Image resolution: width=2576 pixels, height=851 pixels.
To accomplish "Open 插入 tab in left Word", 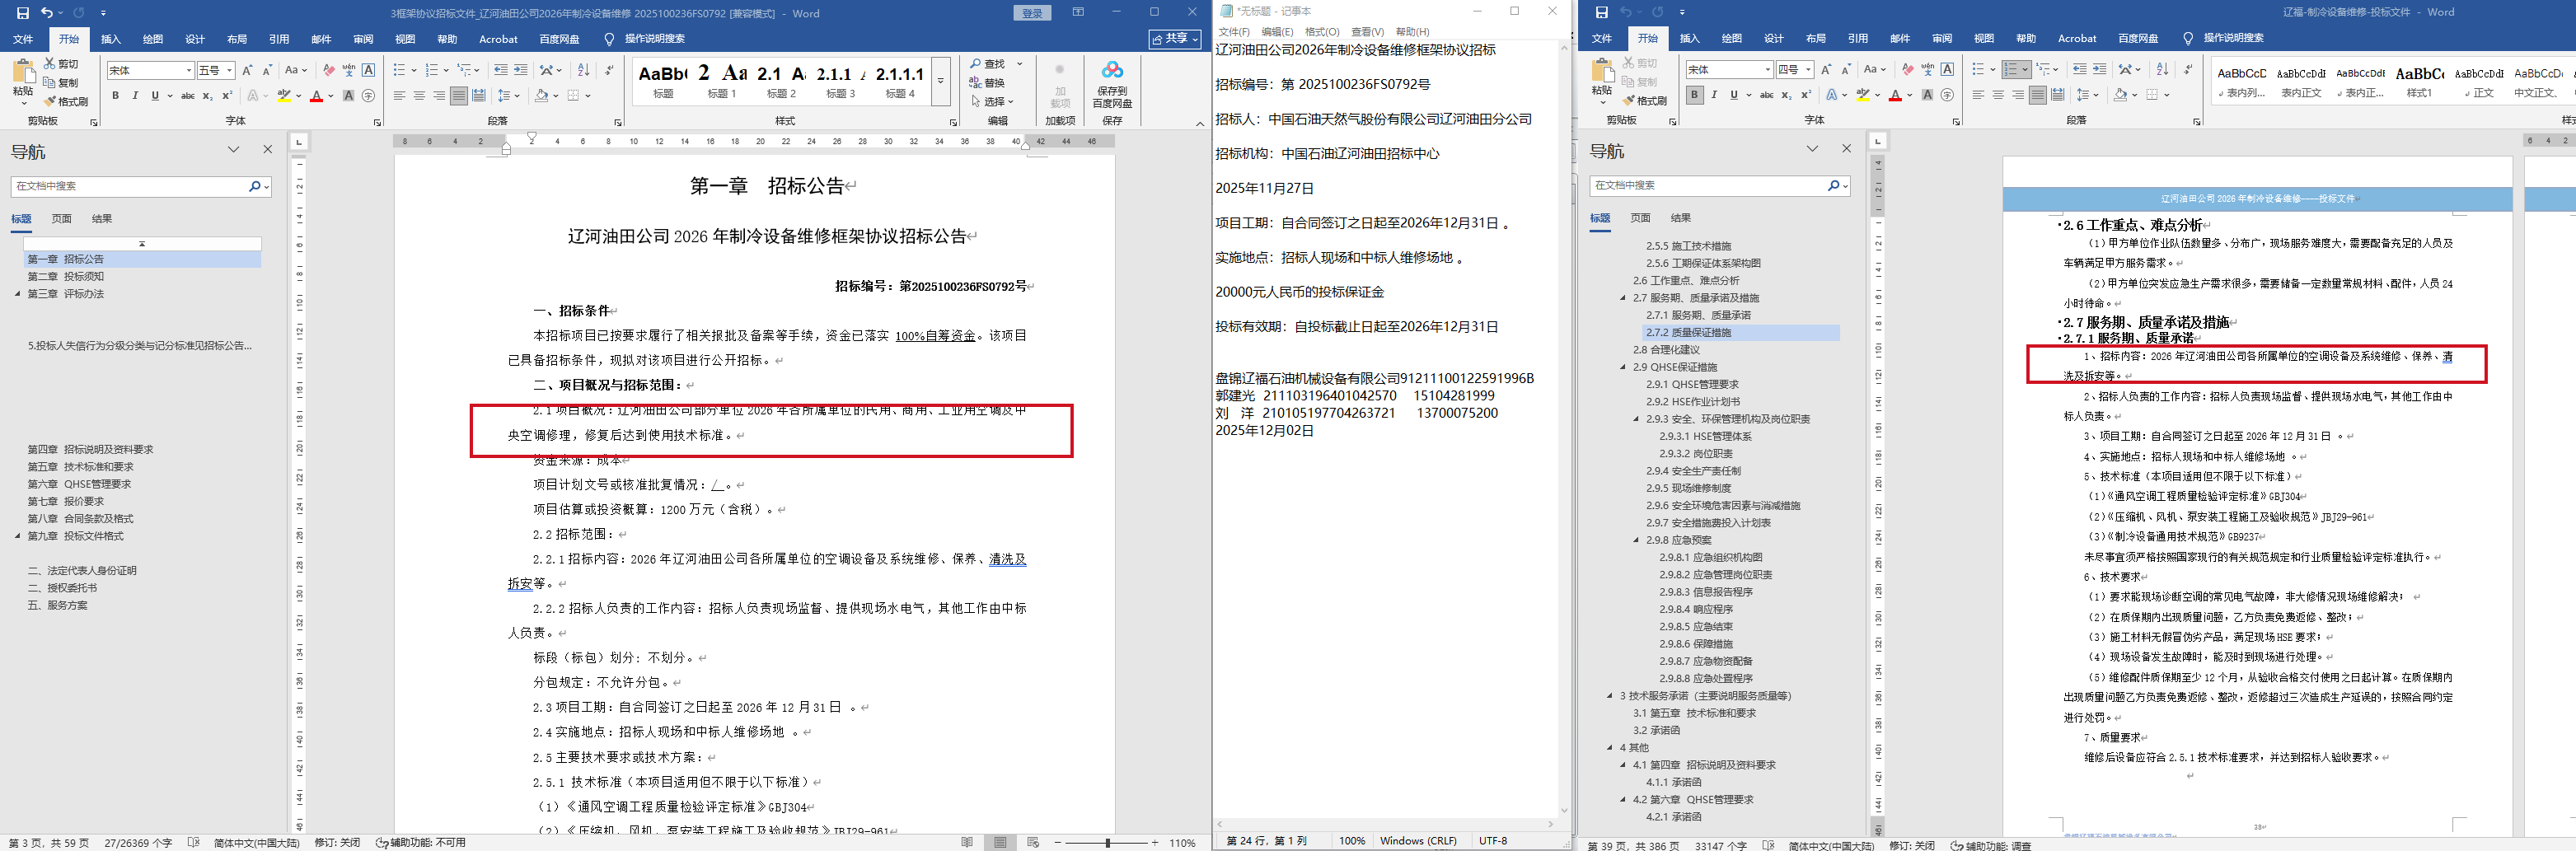I will pos(111,39).
